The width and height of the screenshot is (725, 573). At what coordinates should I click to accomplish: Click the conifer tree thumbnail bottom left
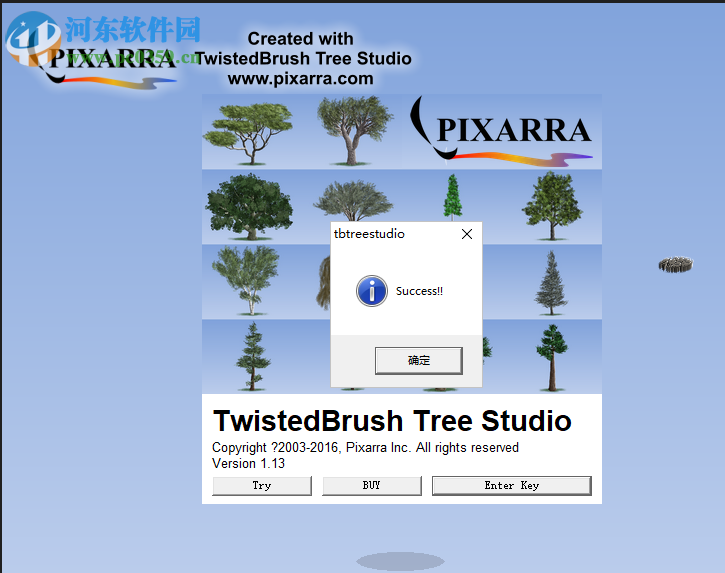(252, 357)
